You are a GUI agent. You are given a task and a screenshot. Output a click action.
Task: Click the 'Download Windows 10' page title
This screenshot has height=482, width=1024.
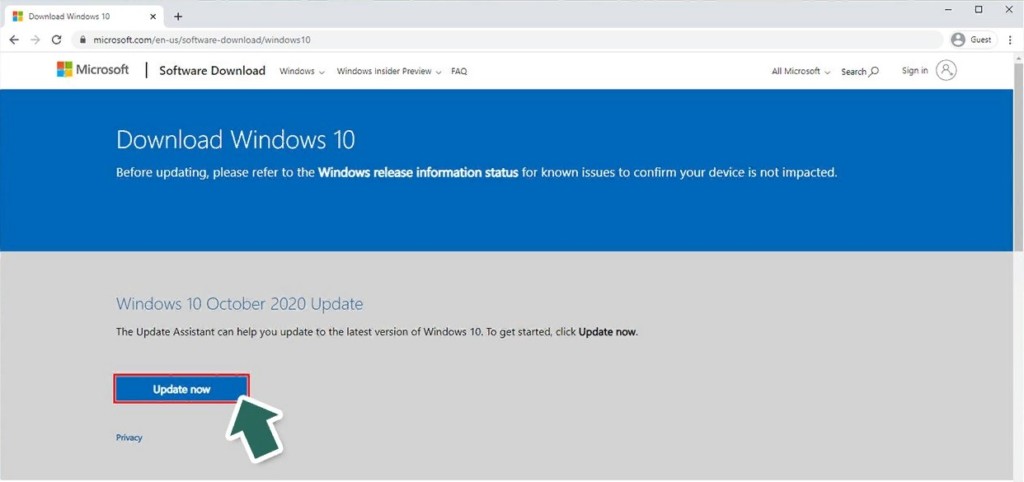[236, 140]
